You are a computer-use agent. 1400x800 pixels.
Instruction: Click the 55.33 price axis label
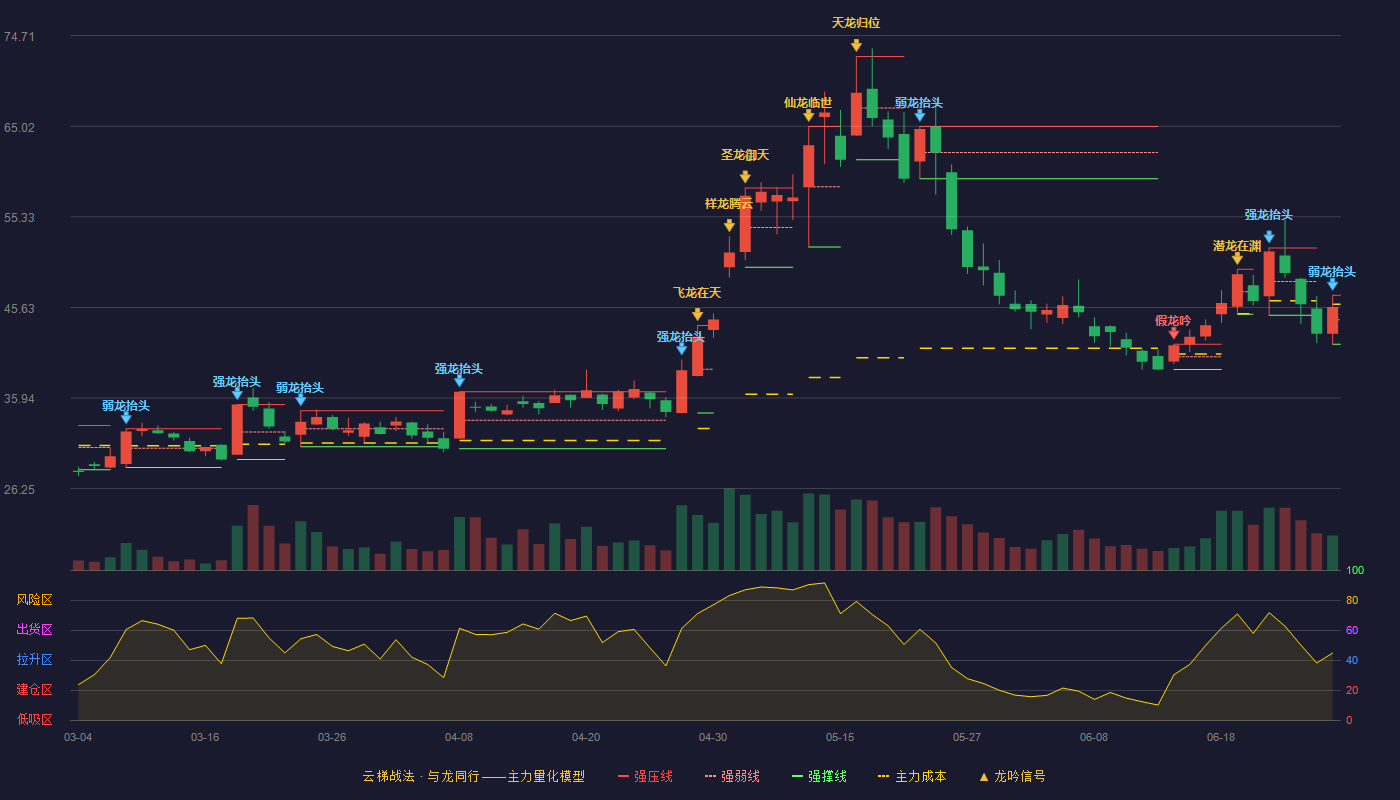pos(19,218)
